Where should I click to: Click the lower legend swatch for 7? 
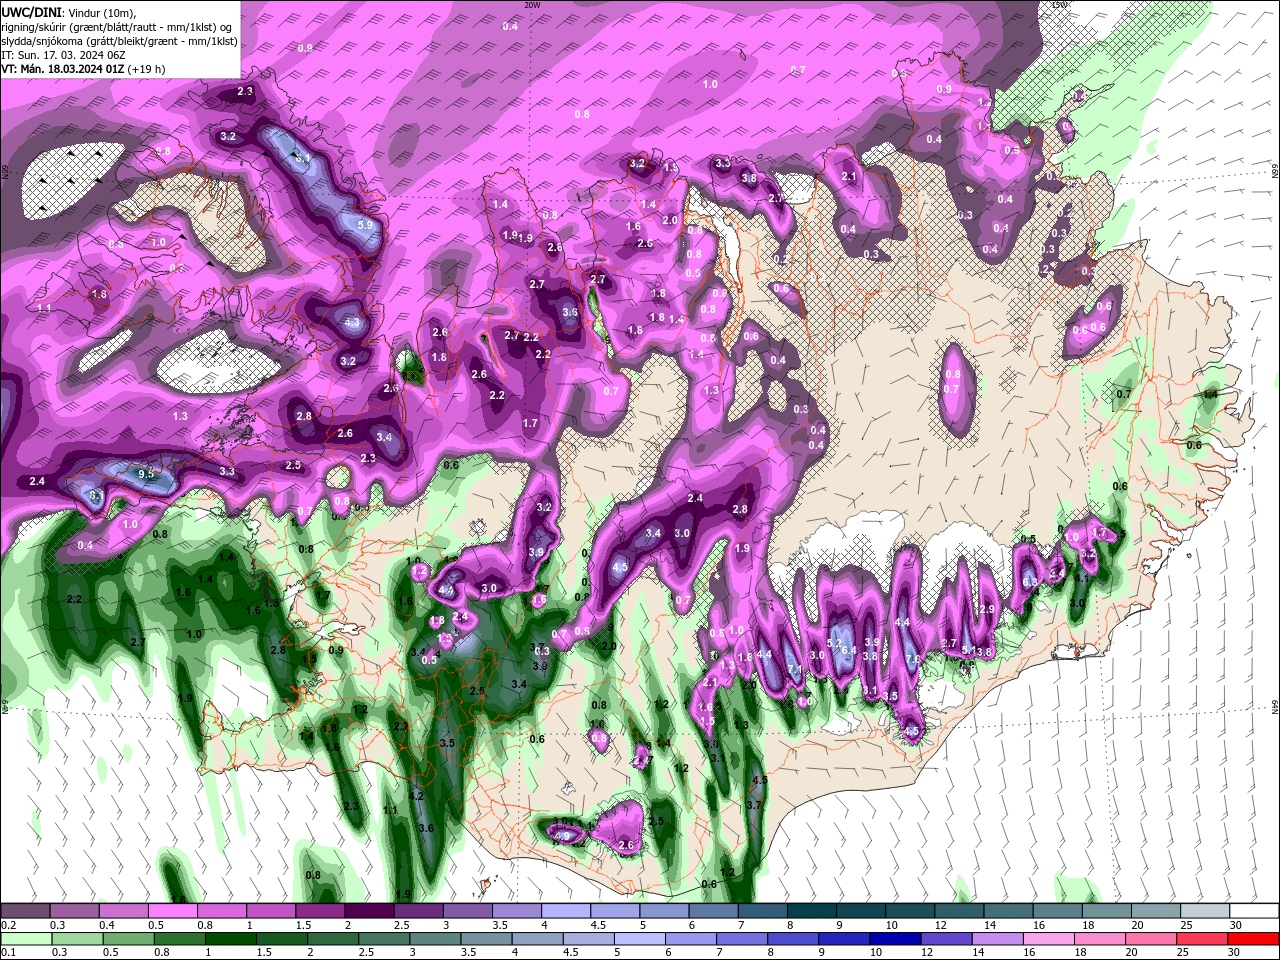click(743, 939)
